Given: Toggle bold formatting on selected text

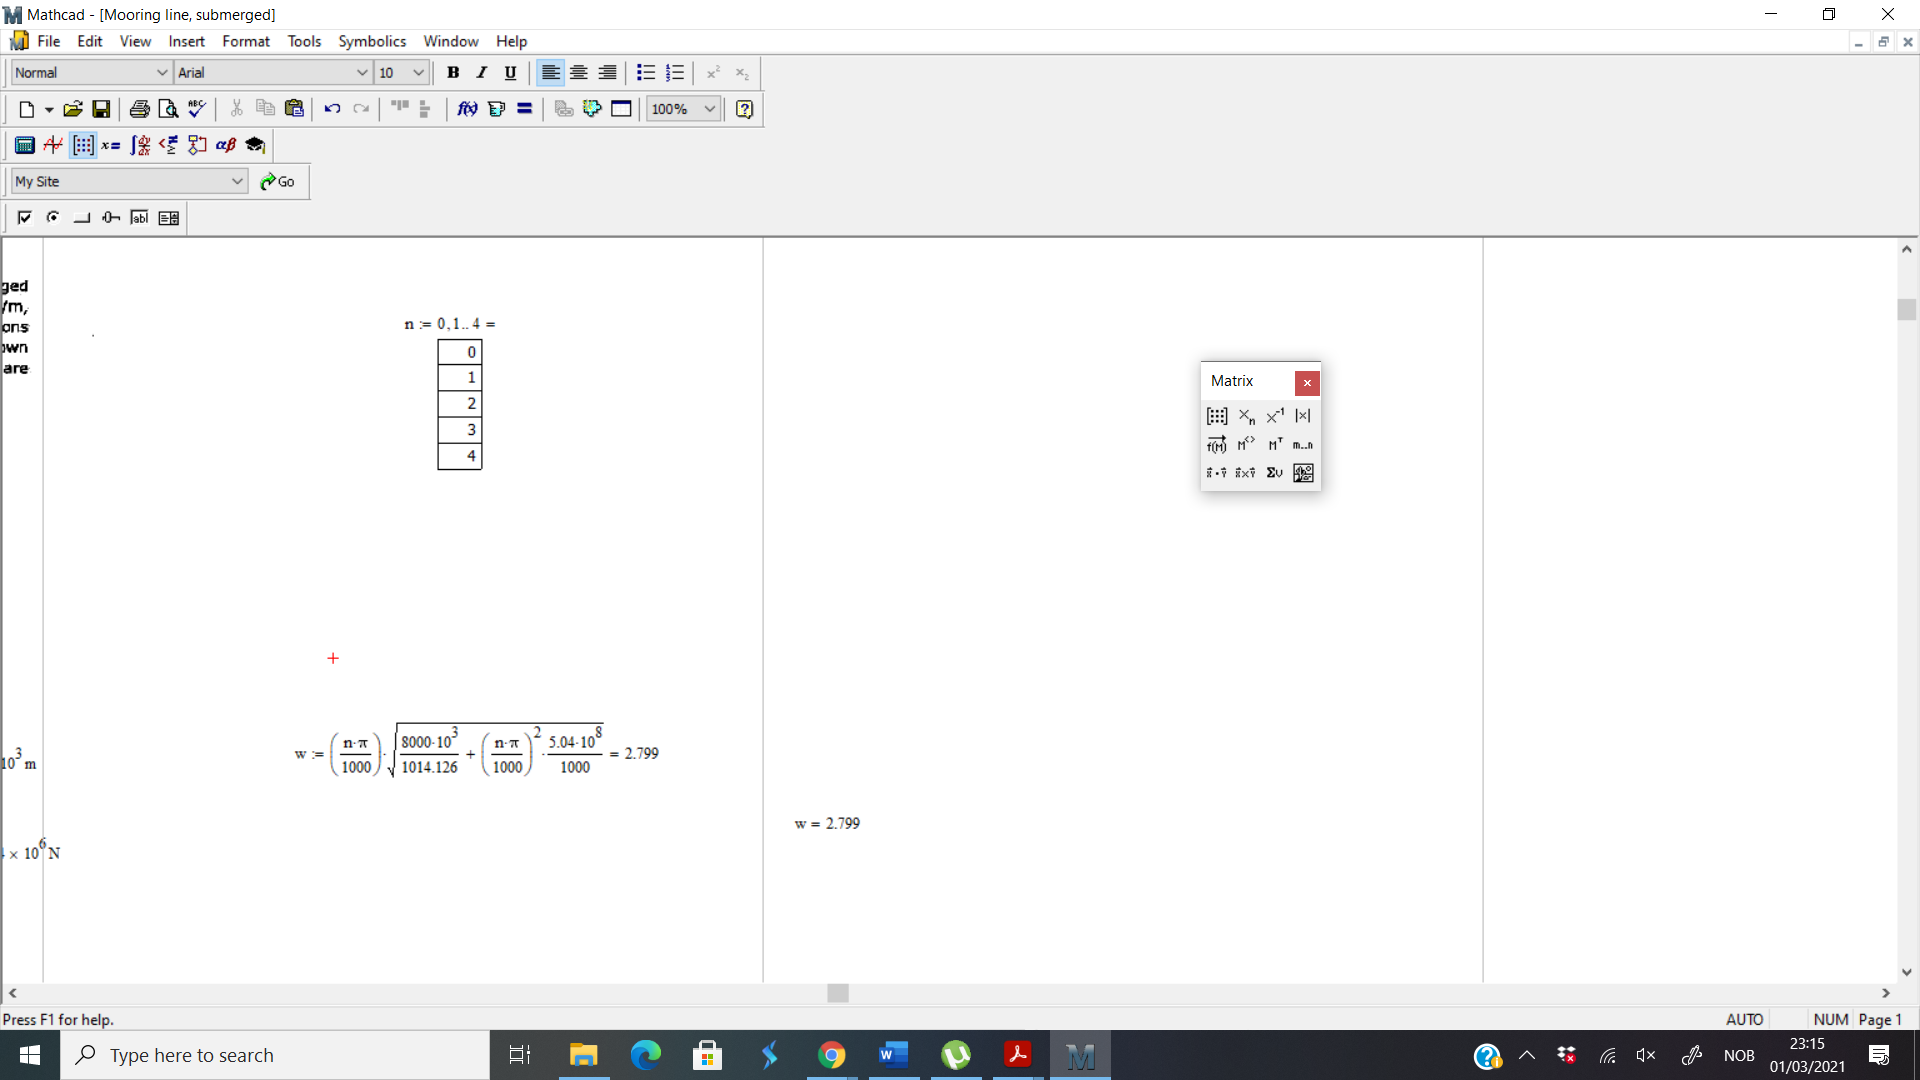Looking at the screenshot, I should click(x=453, y=72).
